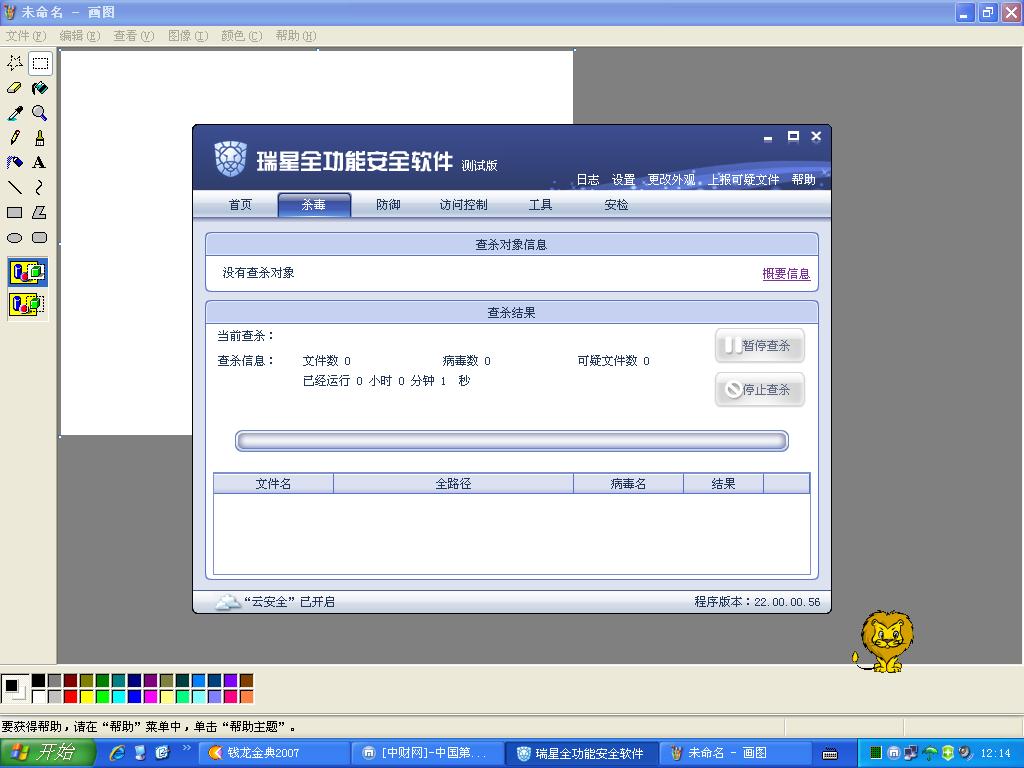The width and height of the screenshot is (1024, 768).
Task: Select the Airbrush spray tool
Action: coord(15,163)
